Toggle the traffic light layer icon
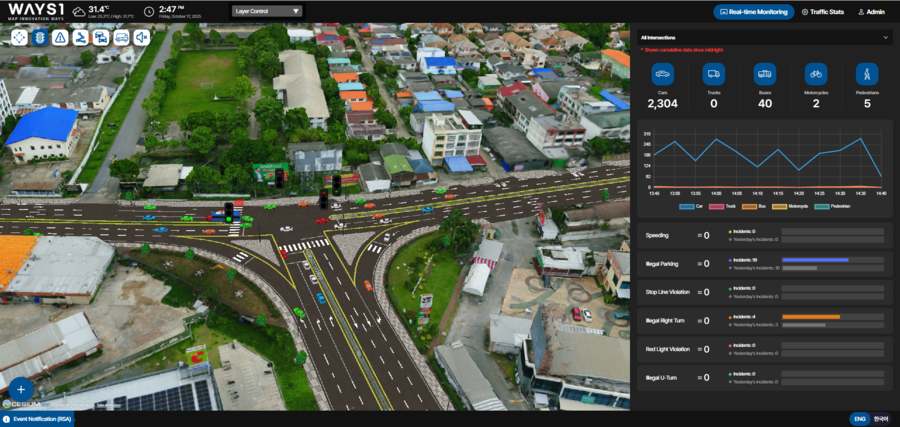Viewport: 900px width, 427px height. point(40,37)
